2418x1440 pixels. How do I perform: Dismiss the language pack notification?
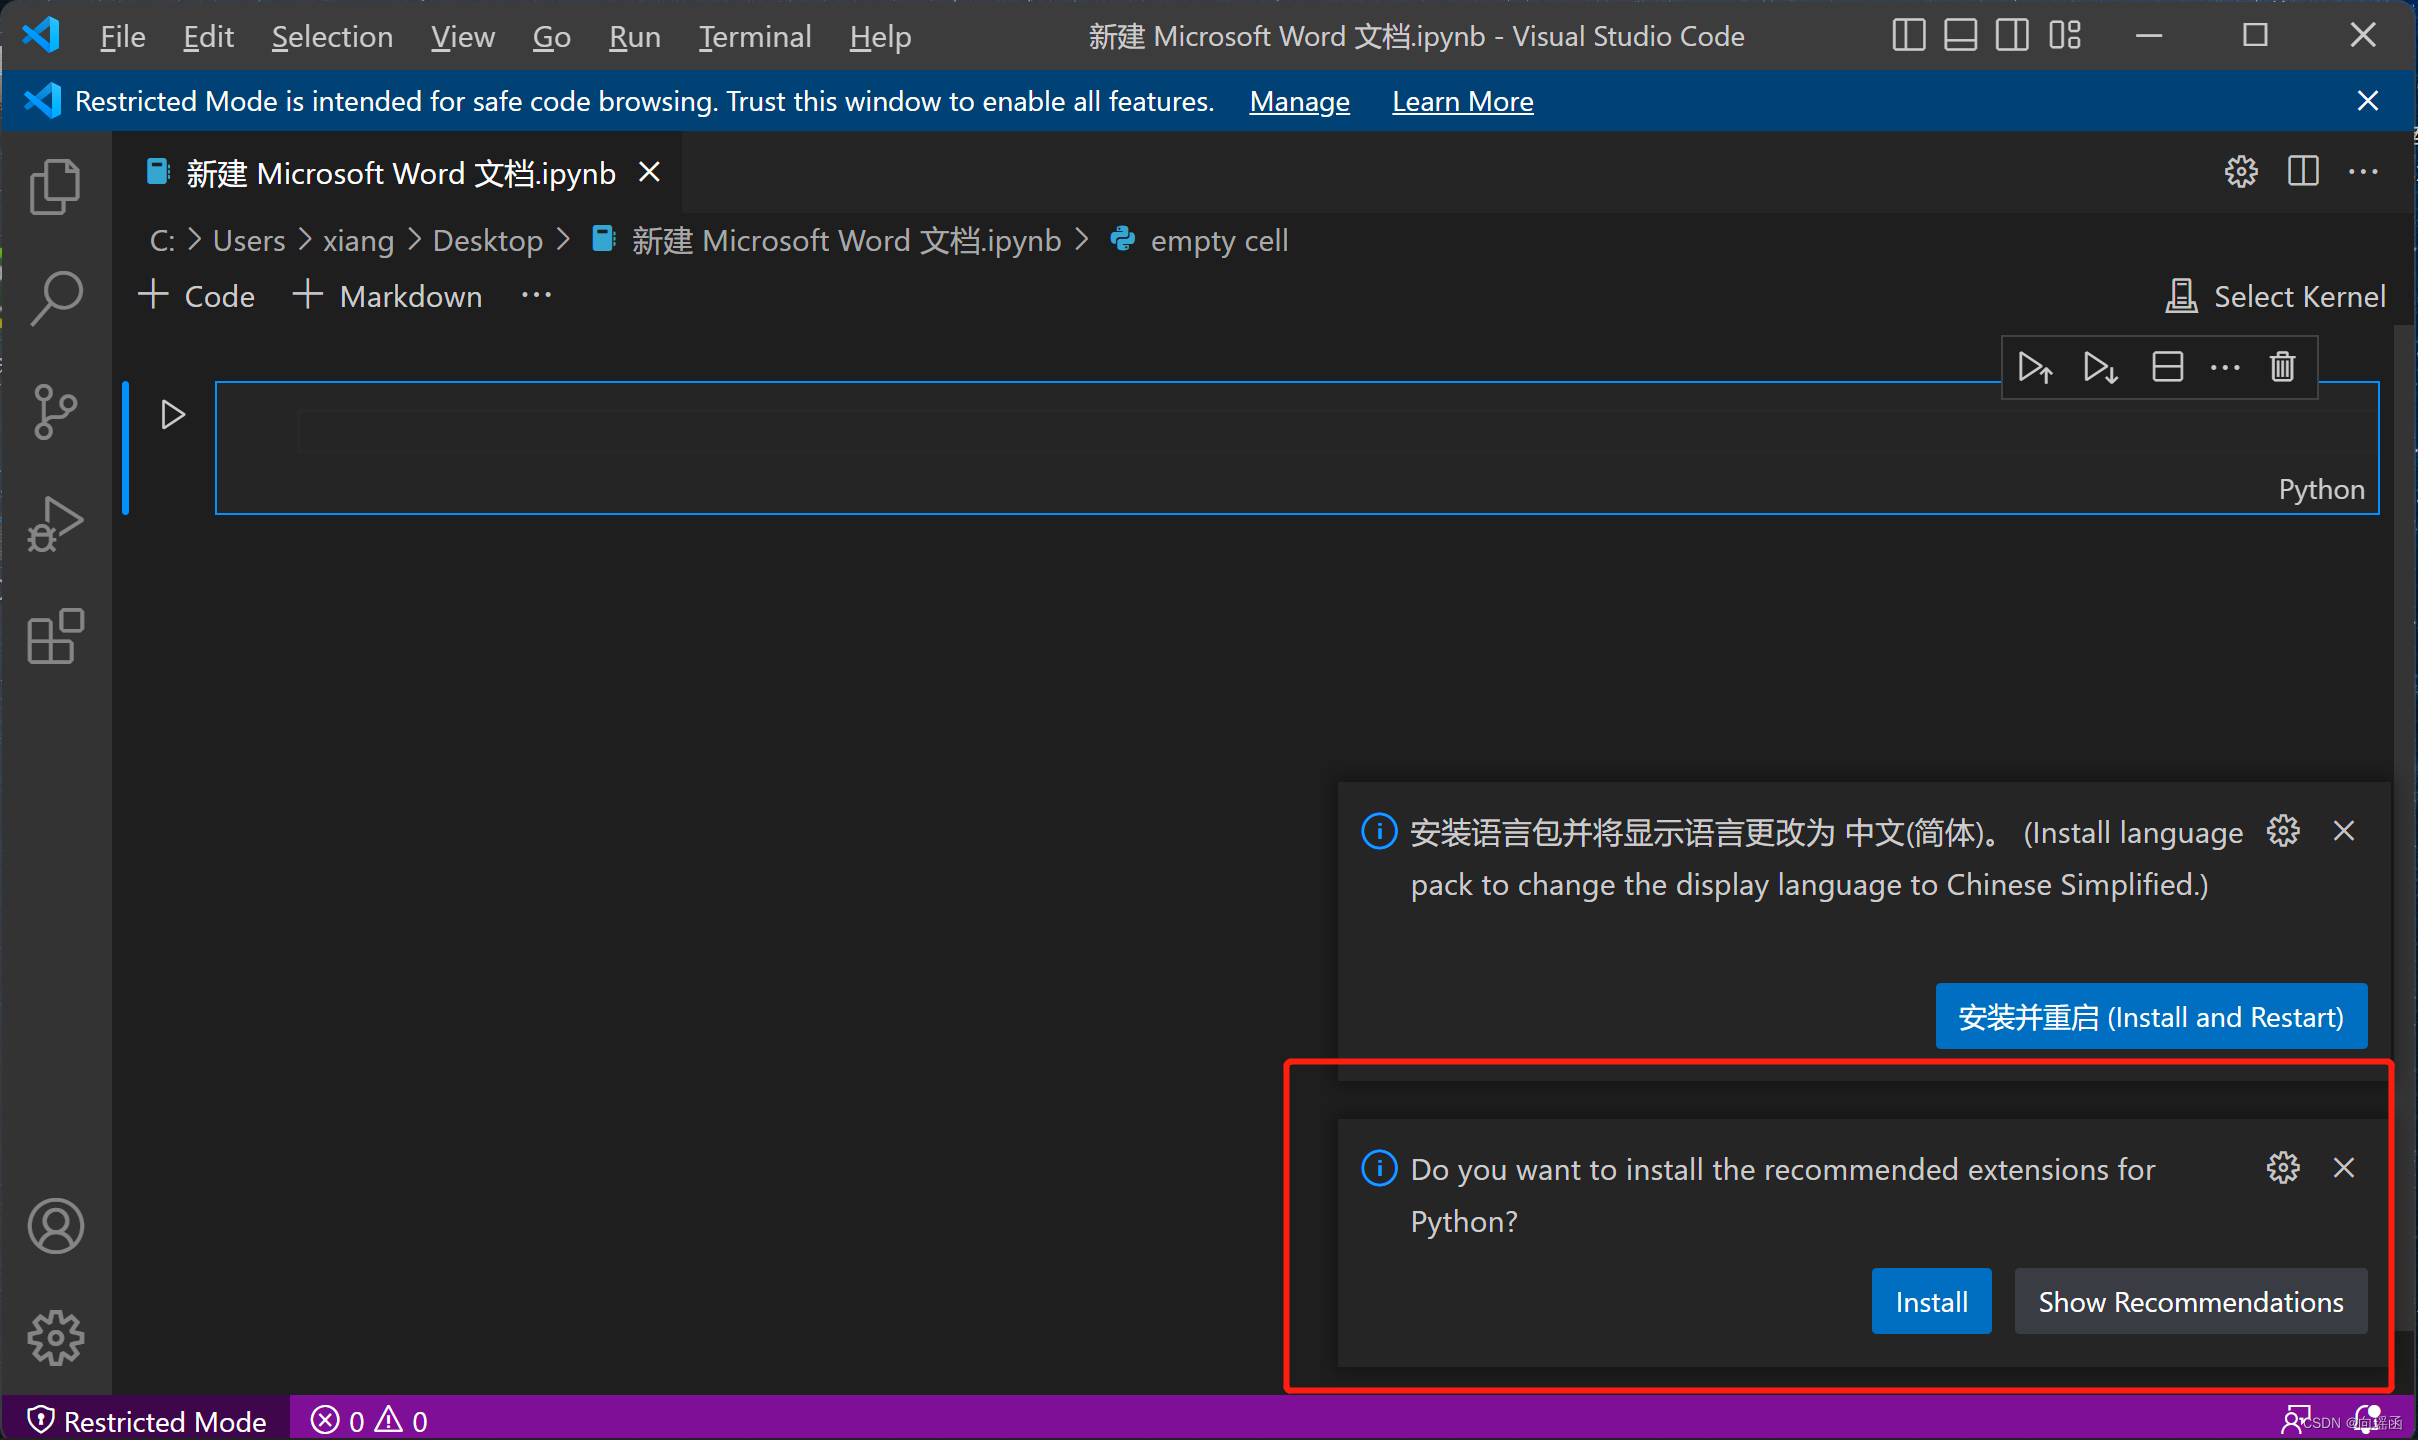click(2343, 831)
